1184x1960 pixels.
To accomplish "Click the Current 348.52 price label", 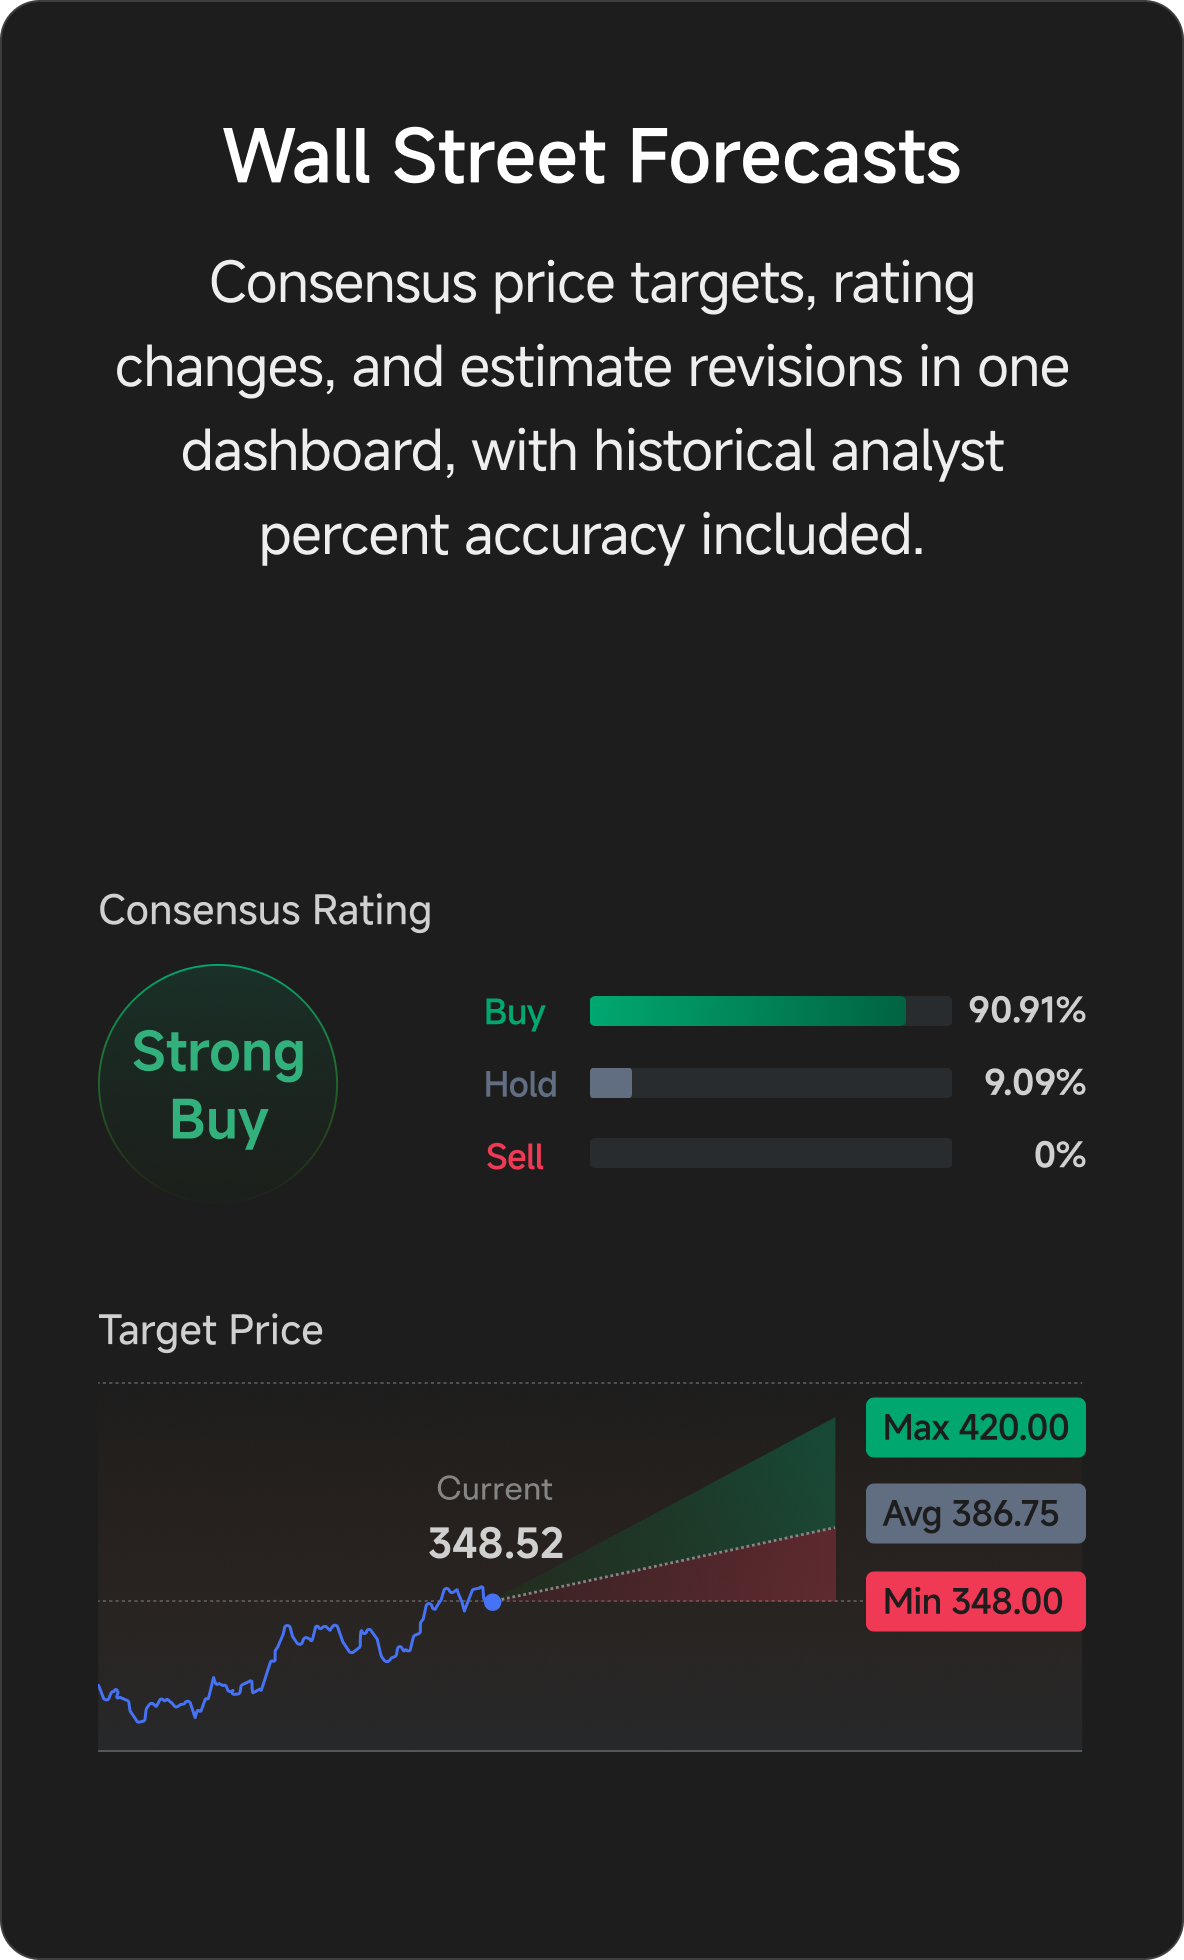I will coord(496,1518).
